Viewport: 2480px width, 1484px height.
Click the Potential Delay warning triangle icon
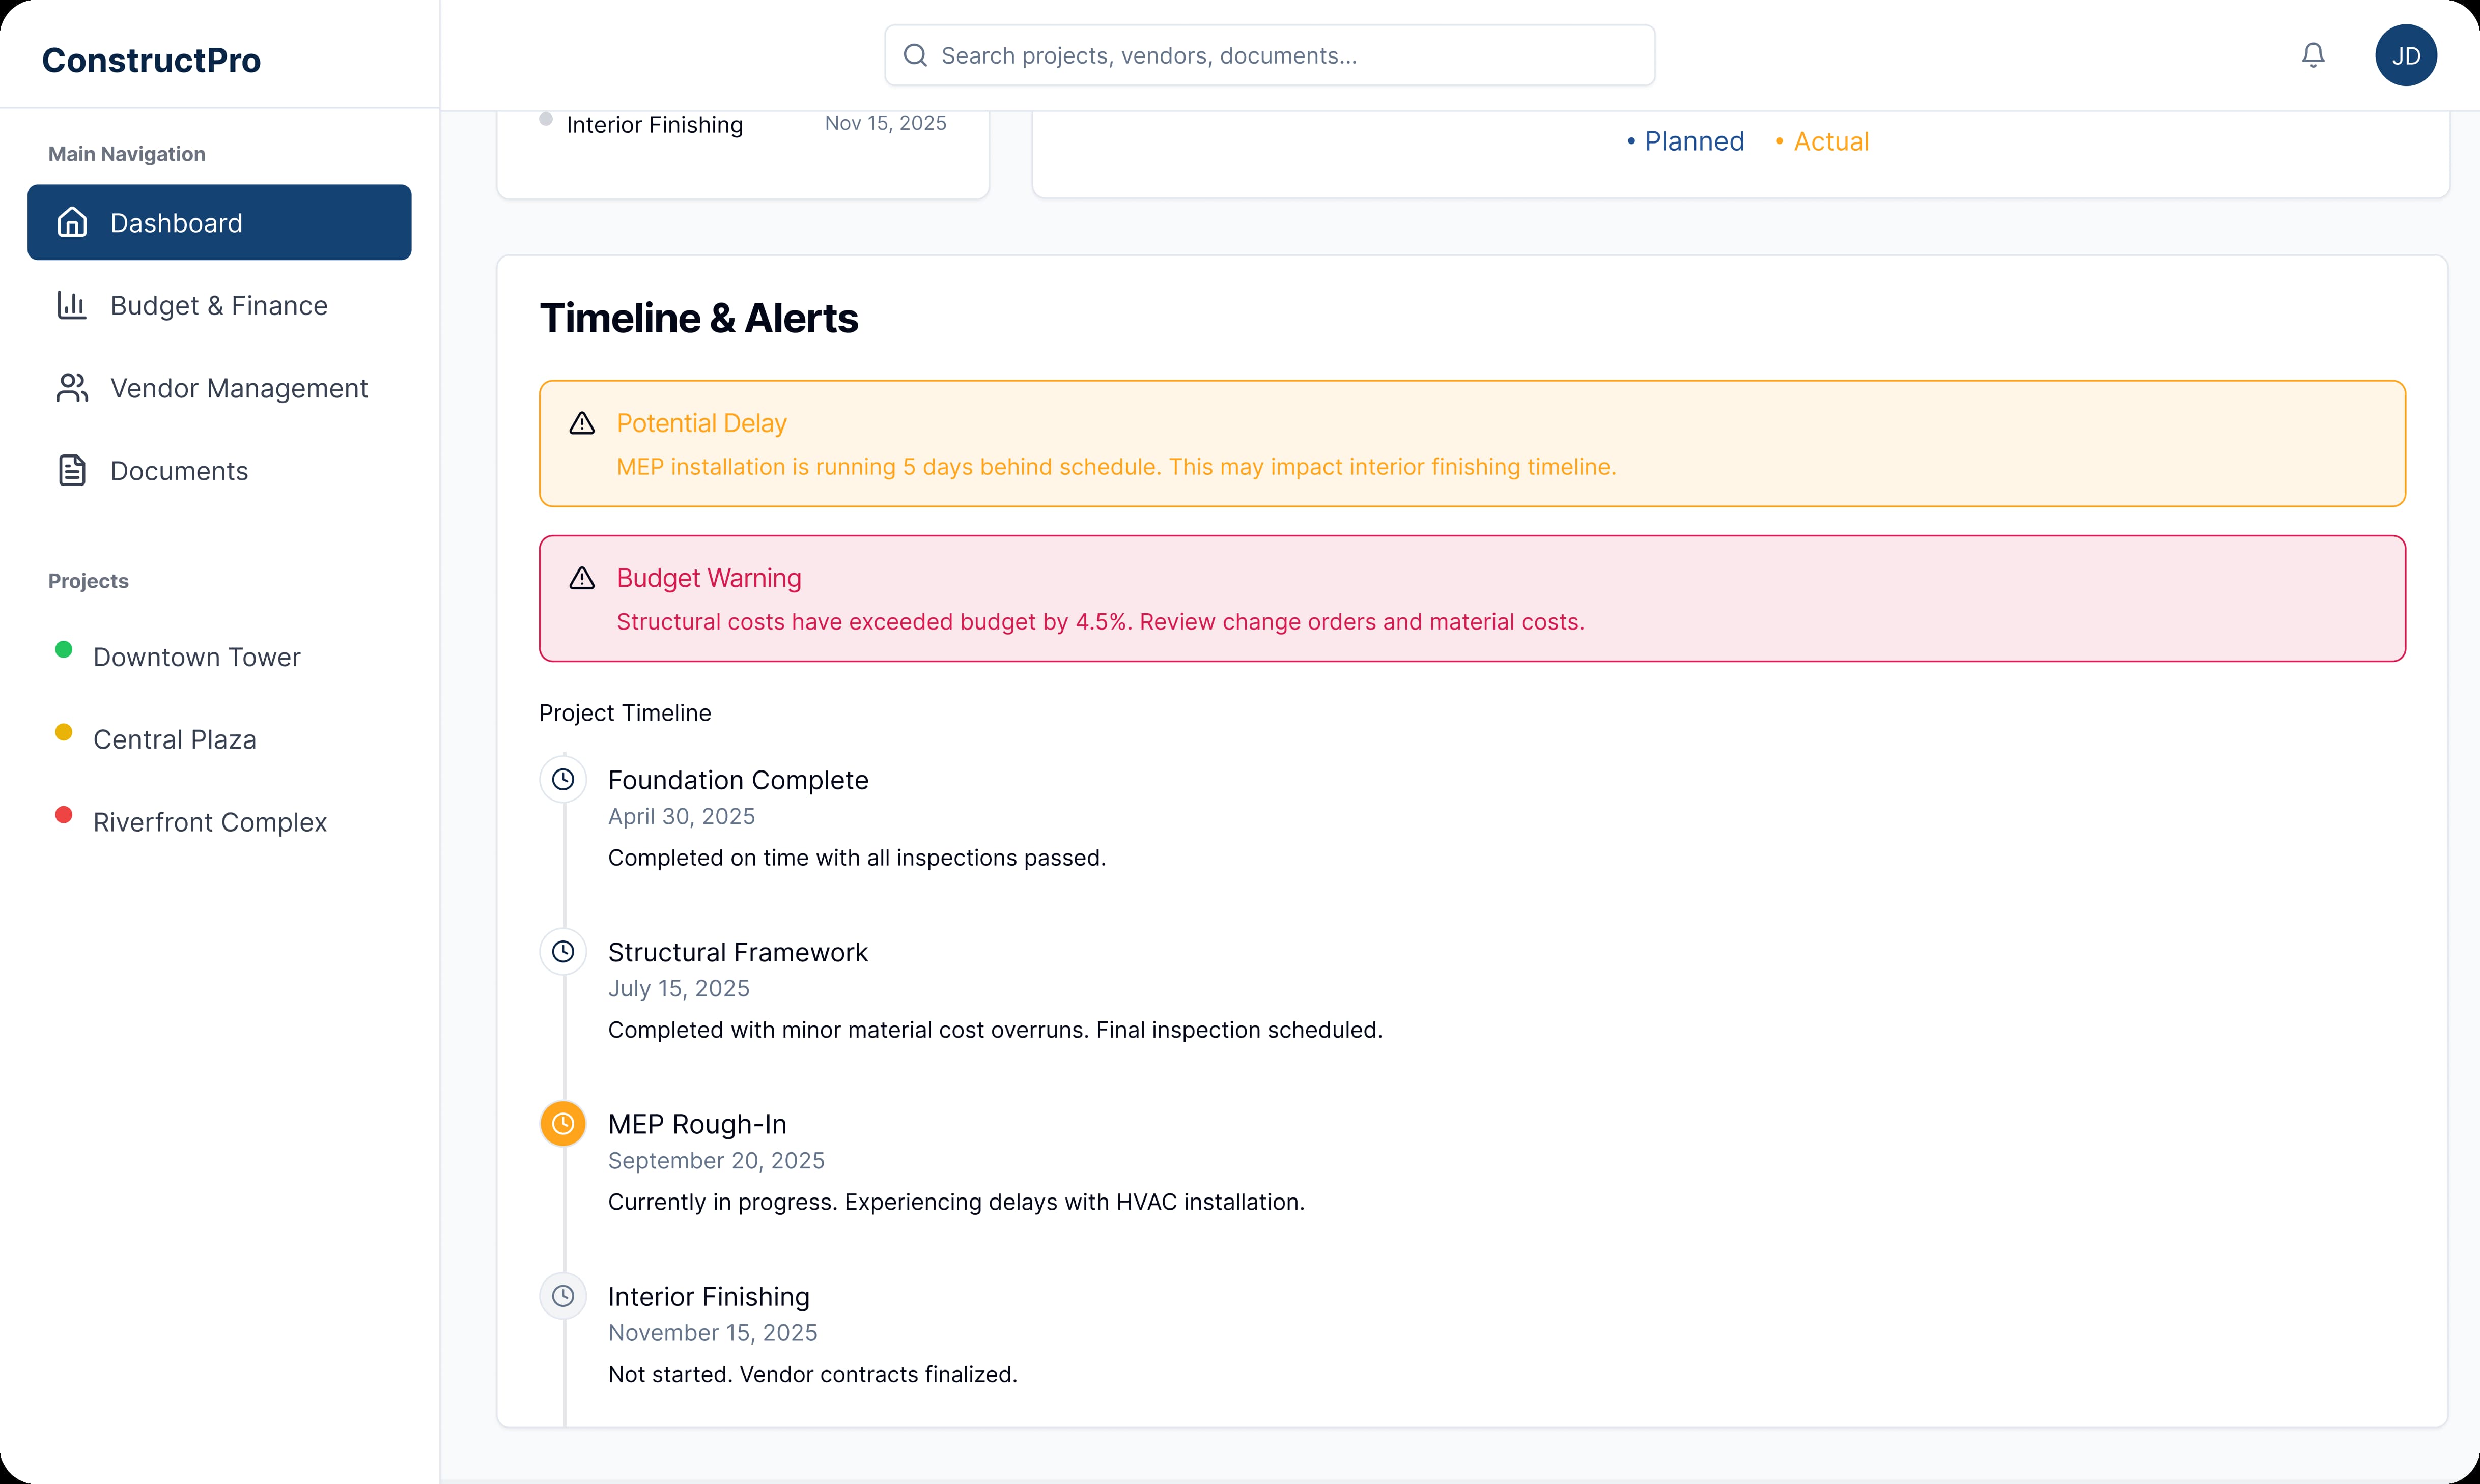pos(582,423)
